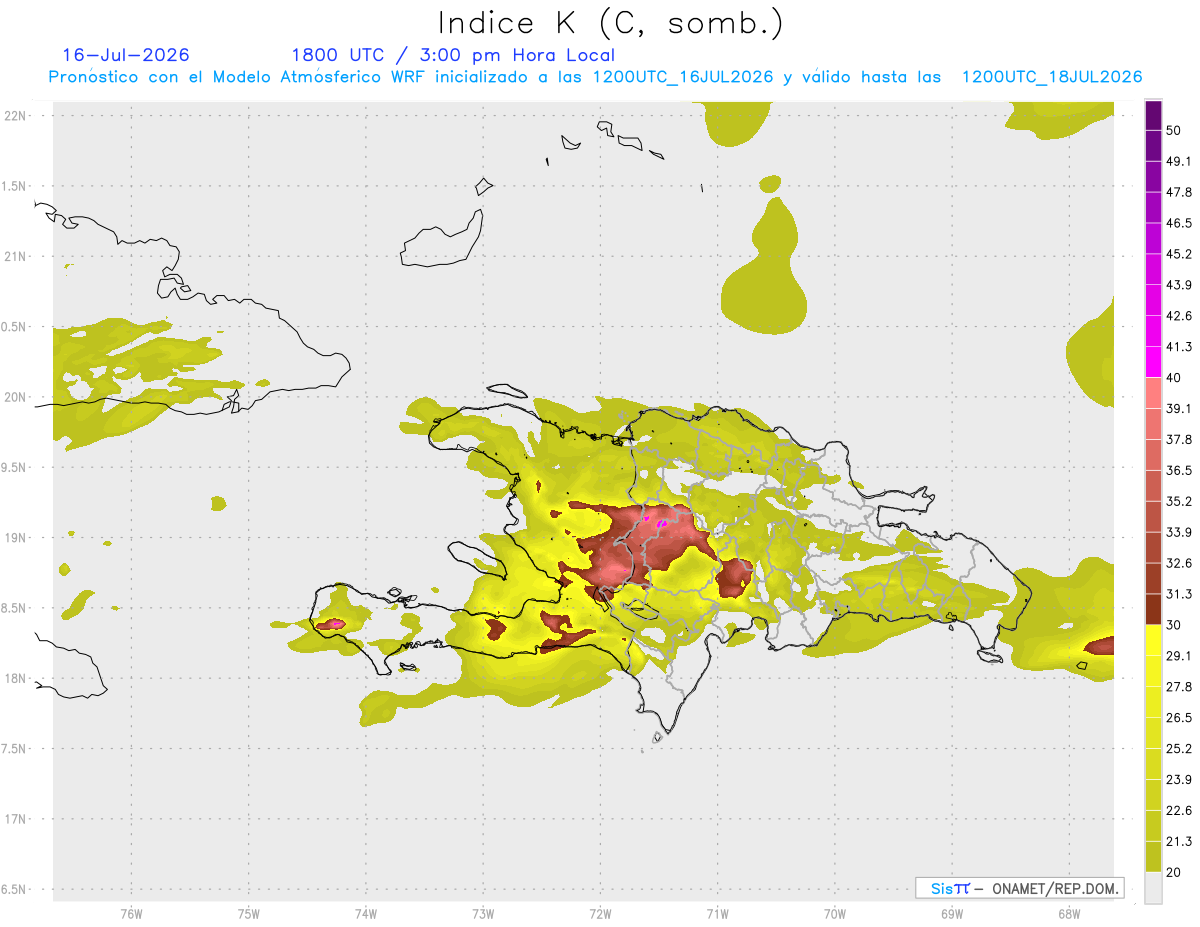Viewport: 1200px width, 927px height.
Task: Click the colorbar value "42.6"
Action: pos(1179,316)
